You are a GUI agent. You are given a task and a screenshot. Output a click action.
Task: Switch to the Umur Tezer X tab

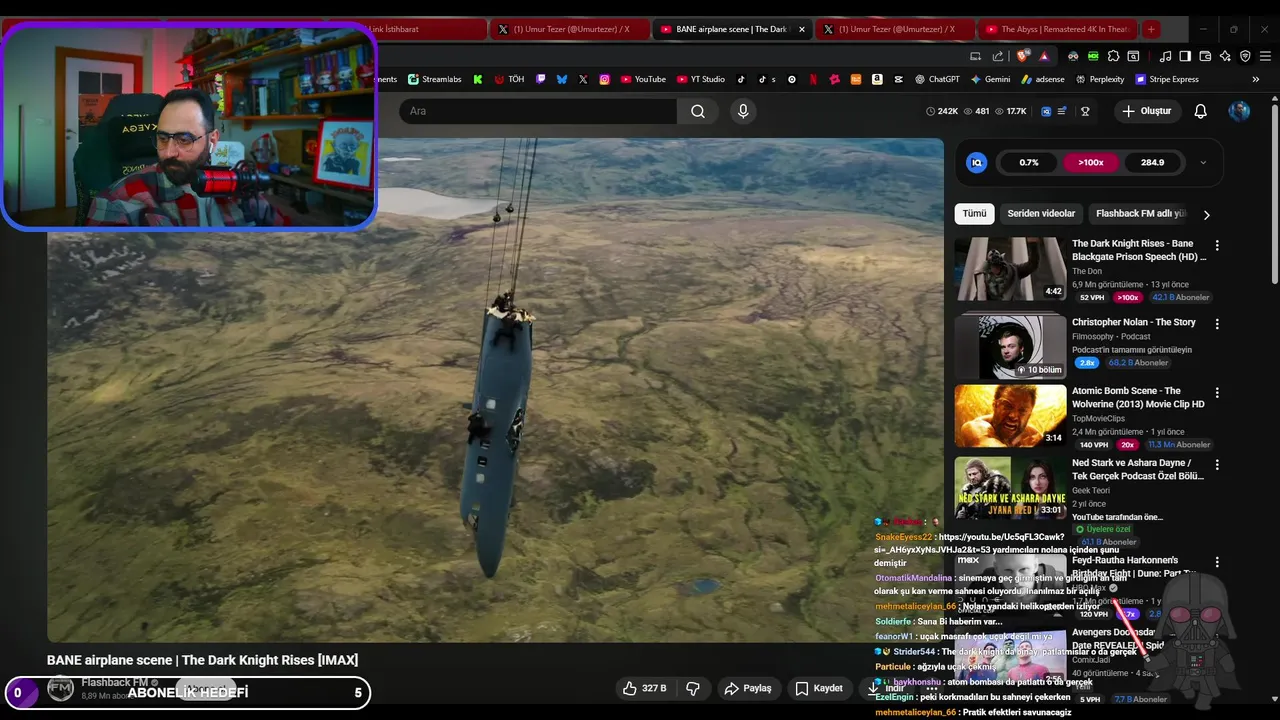coord(571,29)
